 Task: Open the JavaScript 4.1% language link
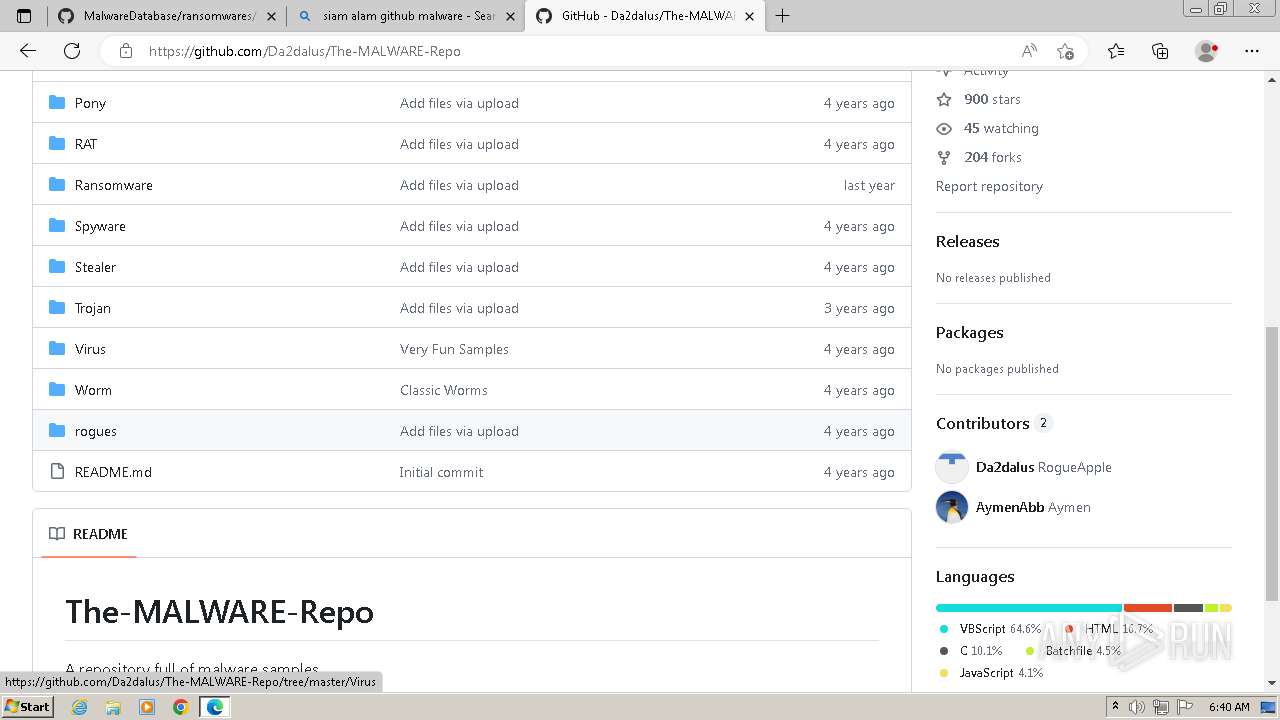point(991,673)
